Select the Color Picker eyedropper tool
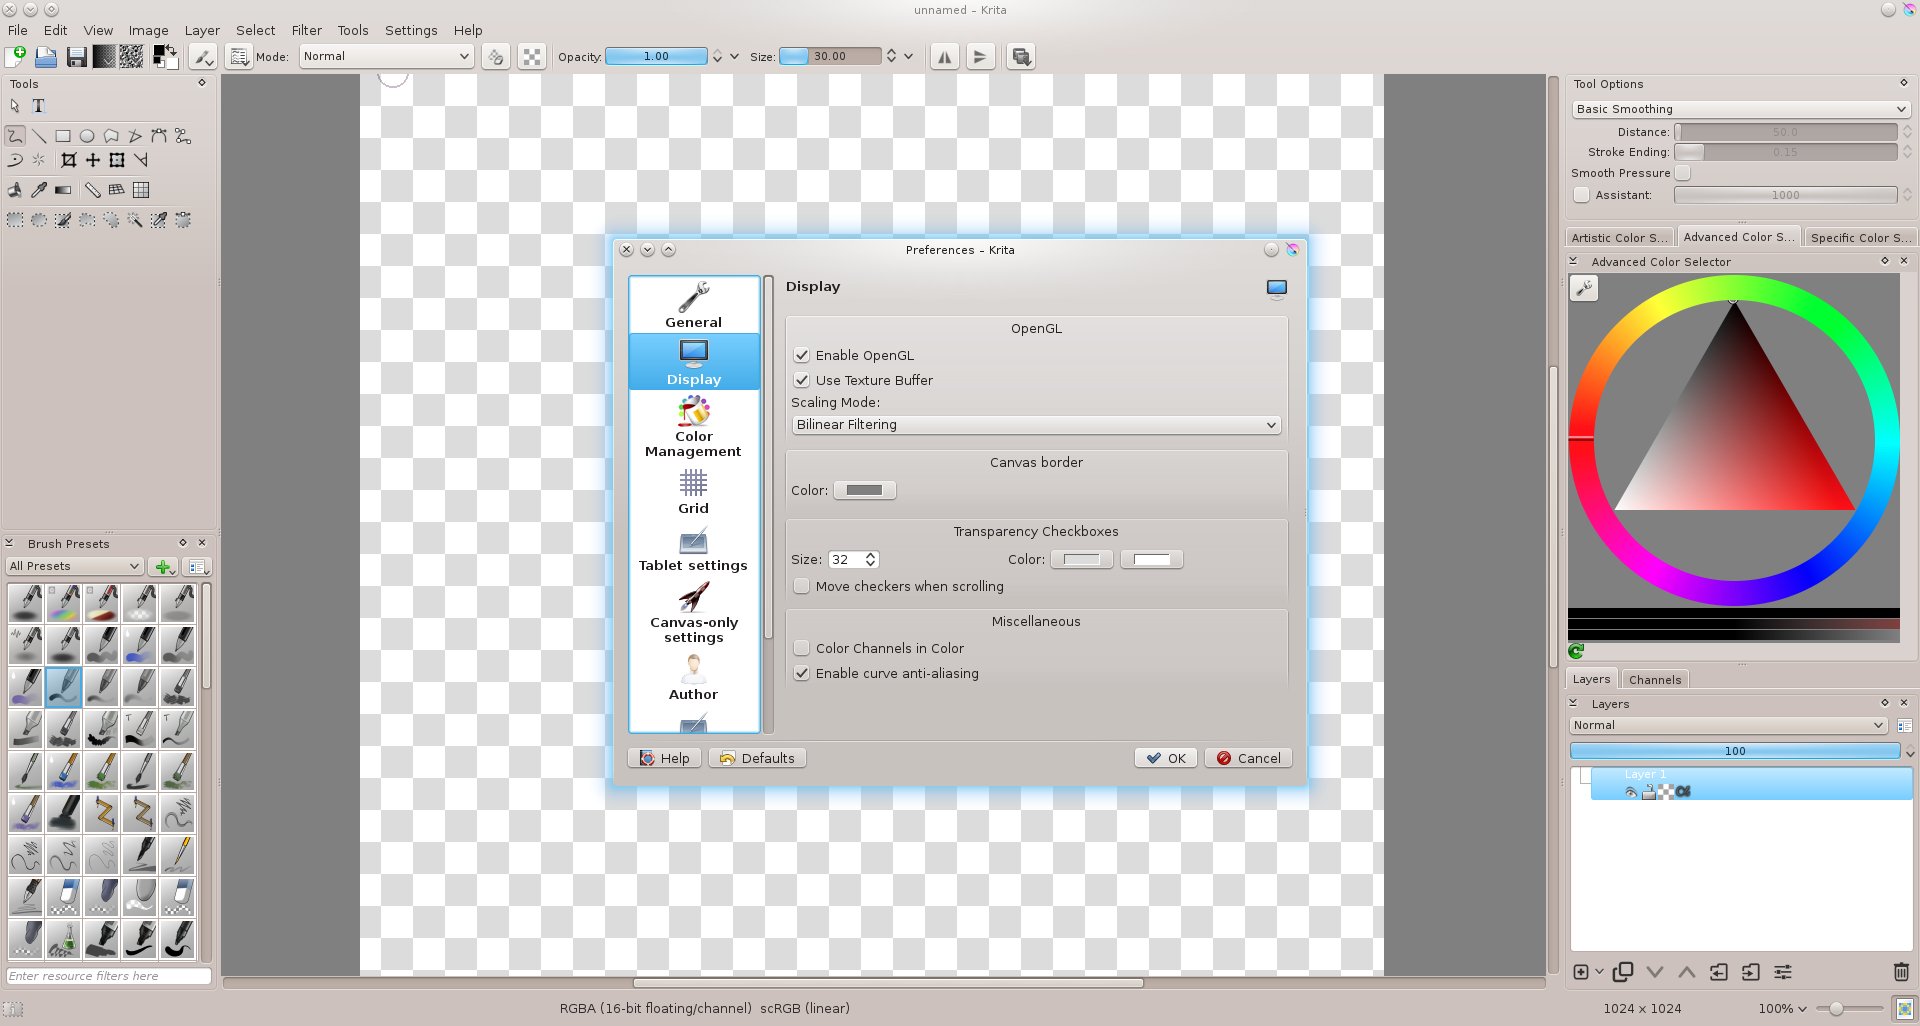The height and width of the screenshot is (1026, 1920). [x=39, y=190]
